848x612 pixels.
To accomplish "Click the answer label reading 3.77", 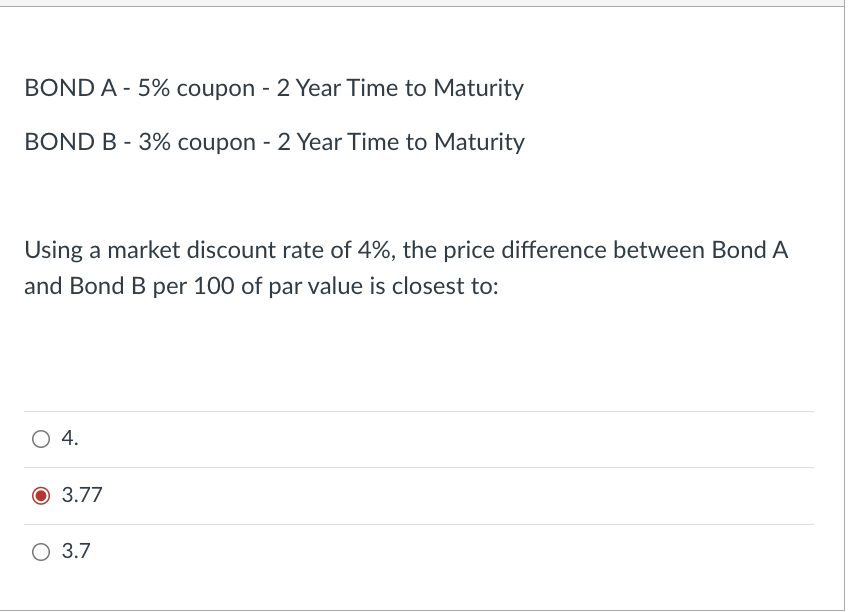I will tap(83, 494).
